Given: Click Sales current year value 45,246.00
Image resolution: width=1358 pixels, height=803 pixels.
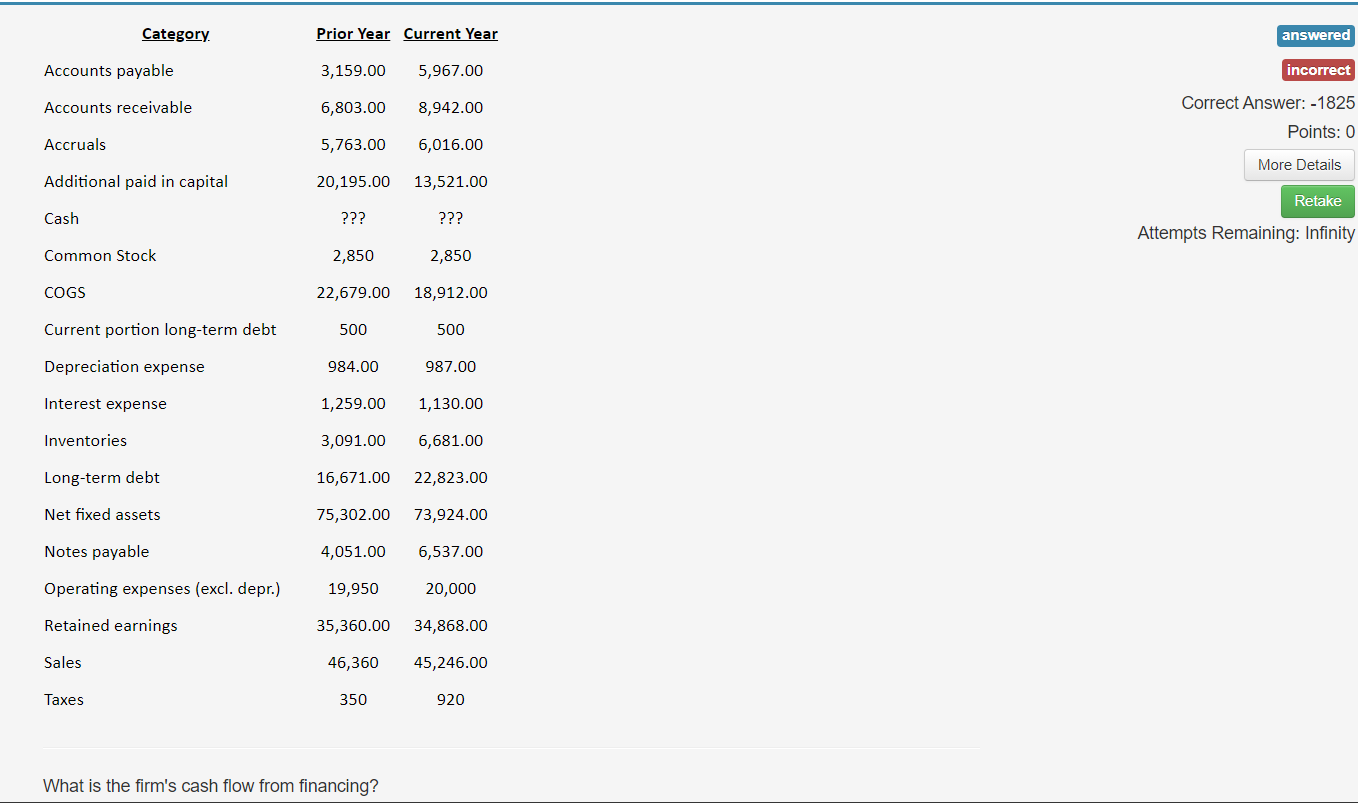Looking at the screenshot, I should 451,663.
